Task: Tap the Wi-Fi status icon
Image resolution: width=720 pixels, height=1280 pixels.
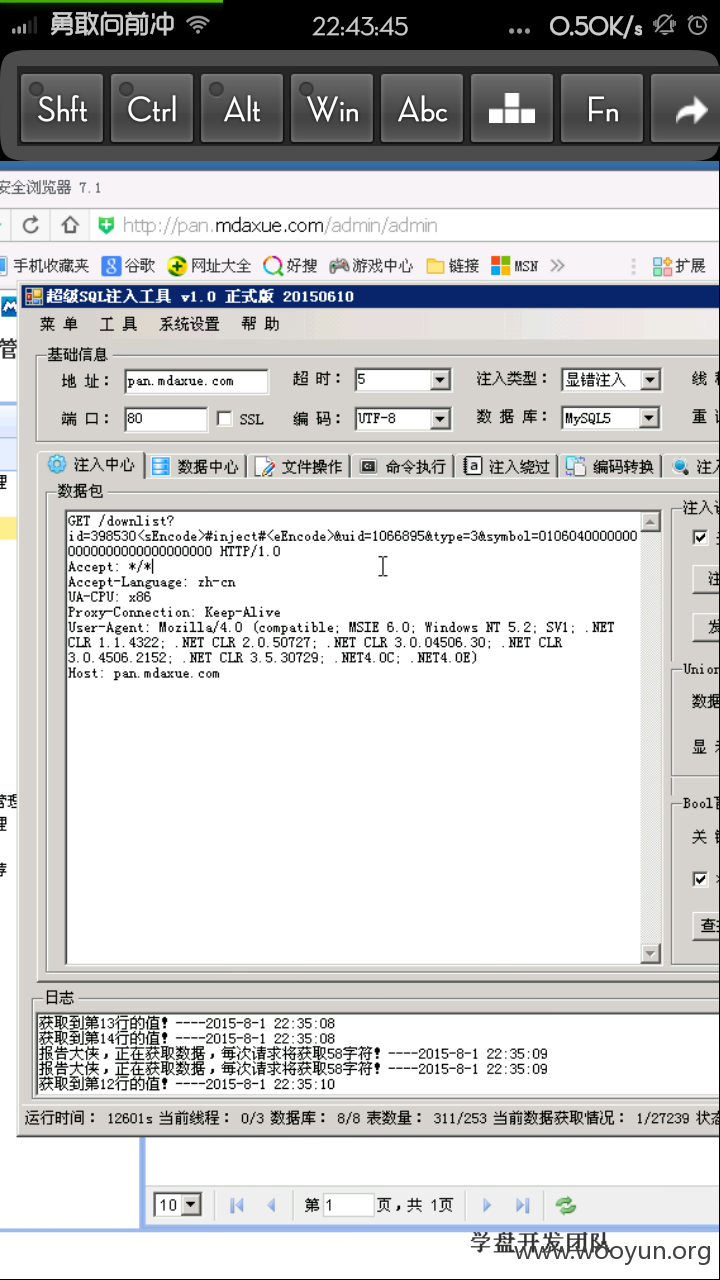Action: [199, 25]
